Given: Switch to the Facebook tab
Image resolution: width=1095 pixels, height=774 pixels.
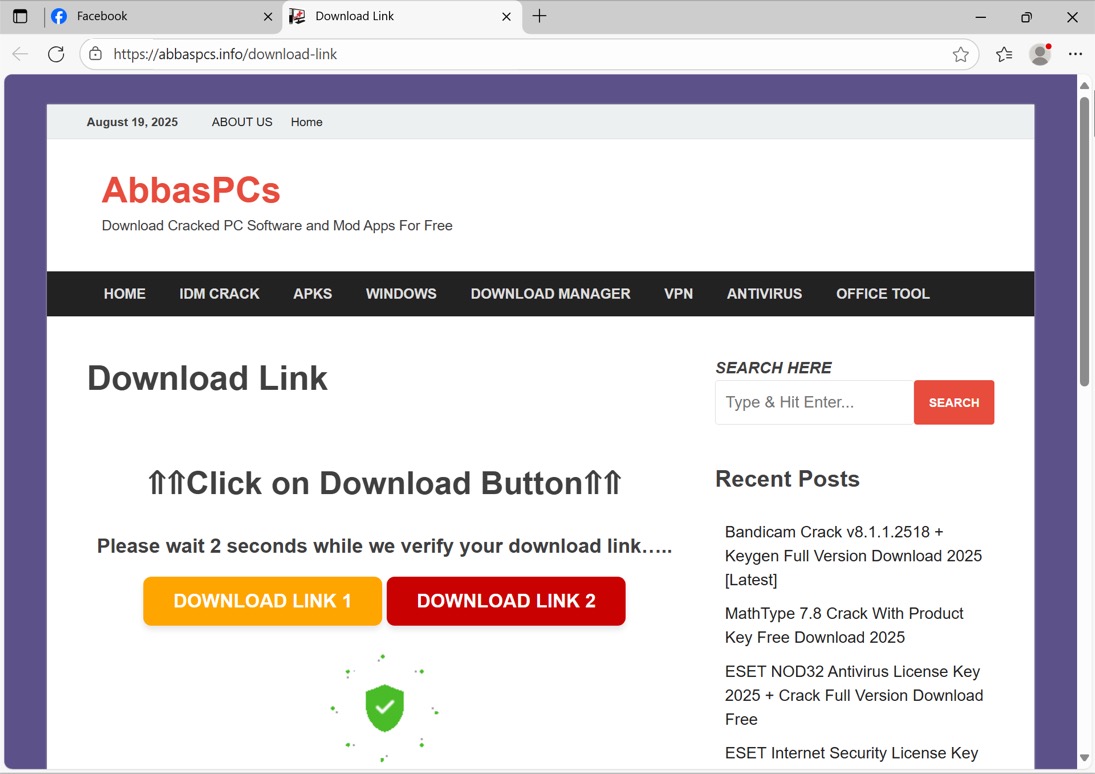Looking at the screenshot, I should (x=150, y=16).
